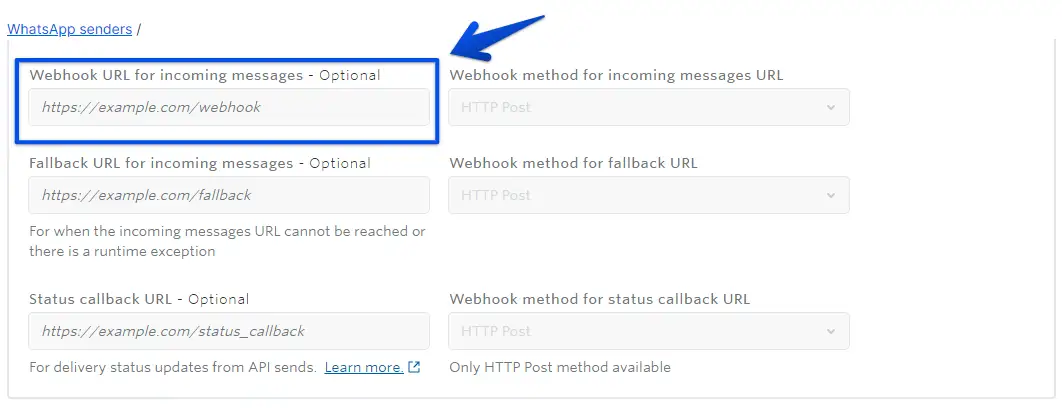Click the "Only HTTP Post method available" note
Viewport: 1062px width, 408px height.
pos(560,367)
